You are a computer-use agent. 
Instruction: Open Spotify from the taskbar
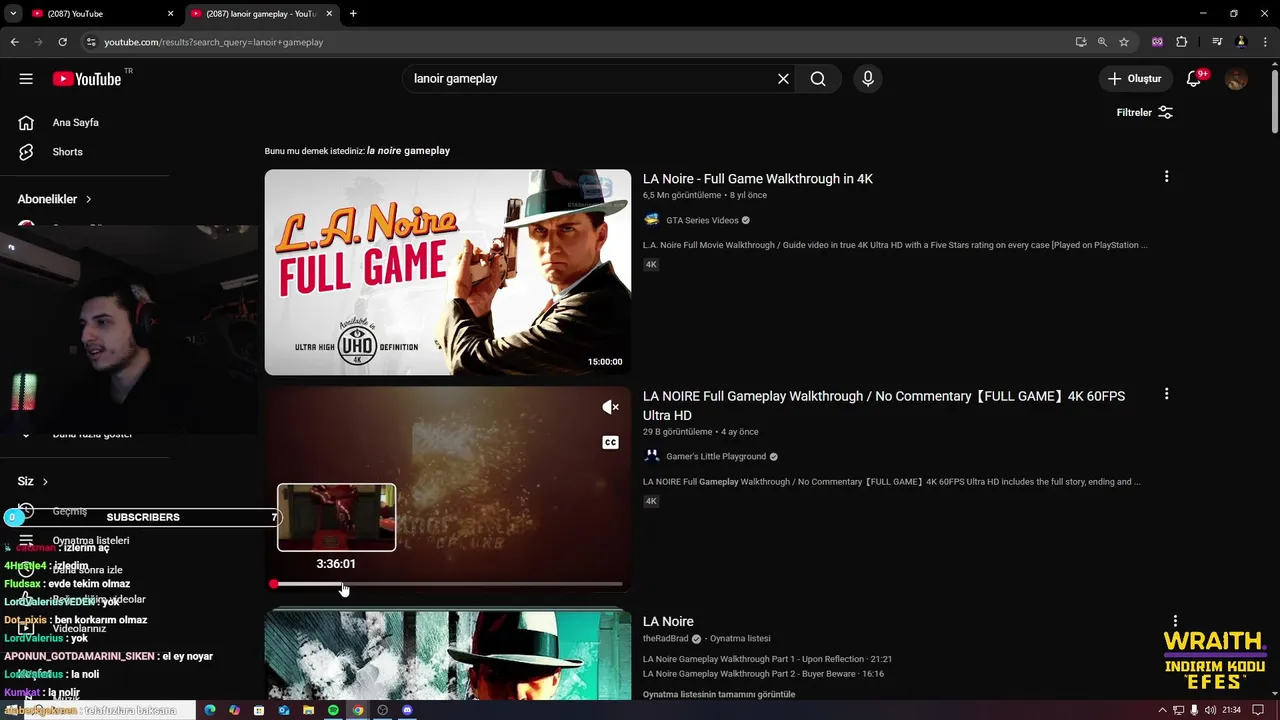(x=333, y=710)
